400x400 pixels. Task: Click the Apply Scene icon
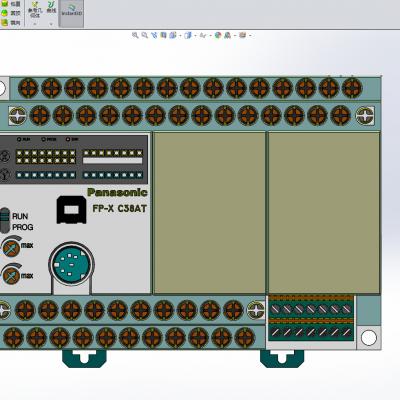(227, 35)
